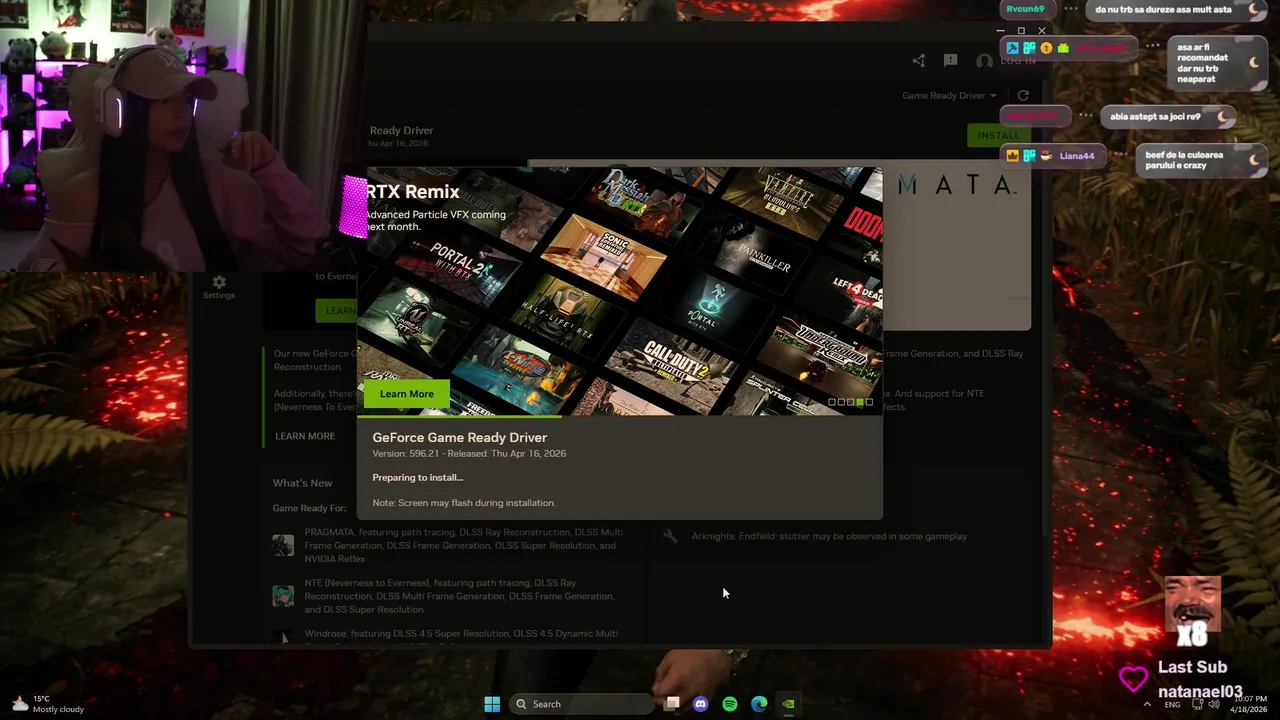Screen dimensions: 1280x720
Task: Open Microsoft Edge from the taskbar
Action: [x=759, y=704]
